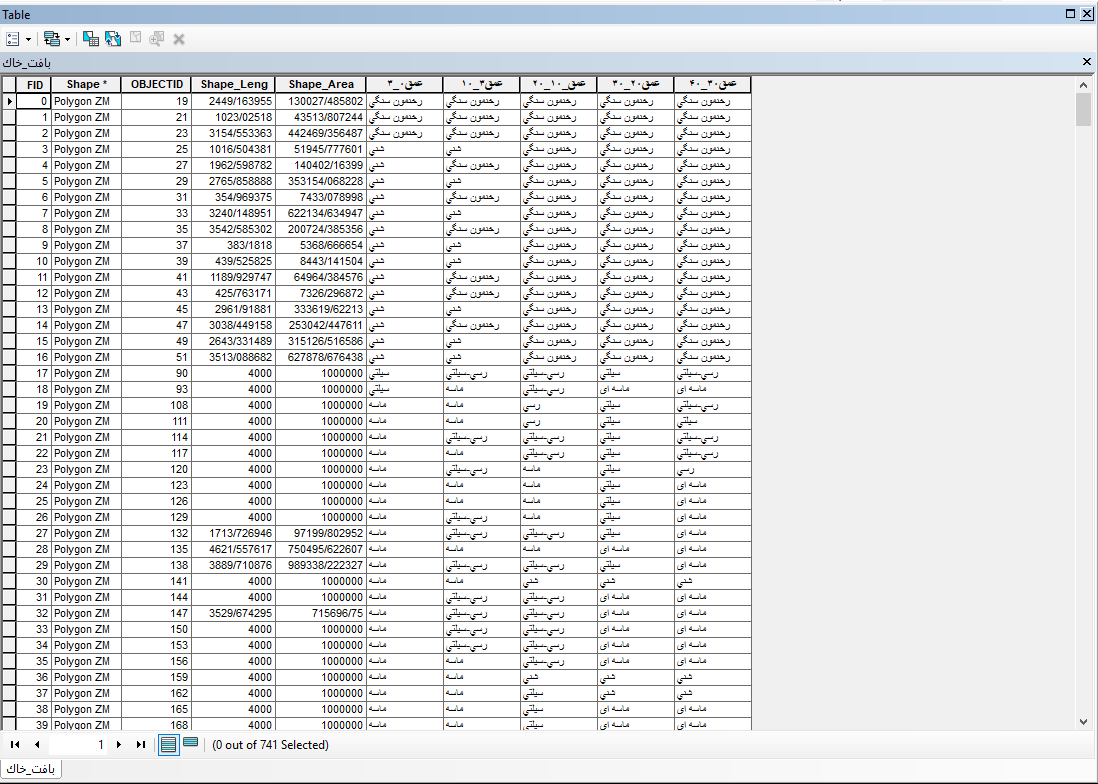This screenshot has width=1098, height=784.
Task: Select row with FID 5
Action: pyautogui.click(x=9, y=181)
